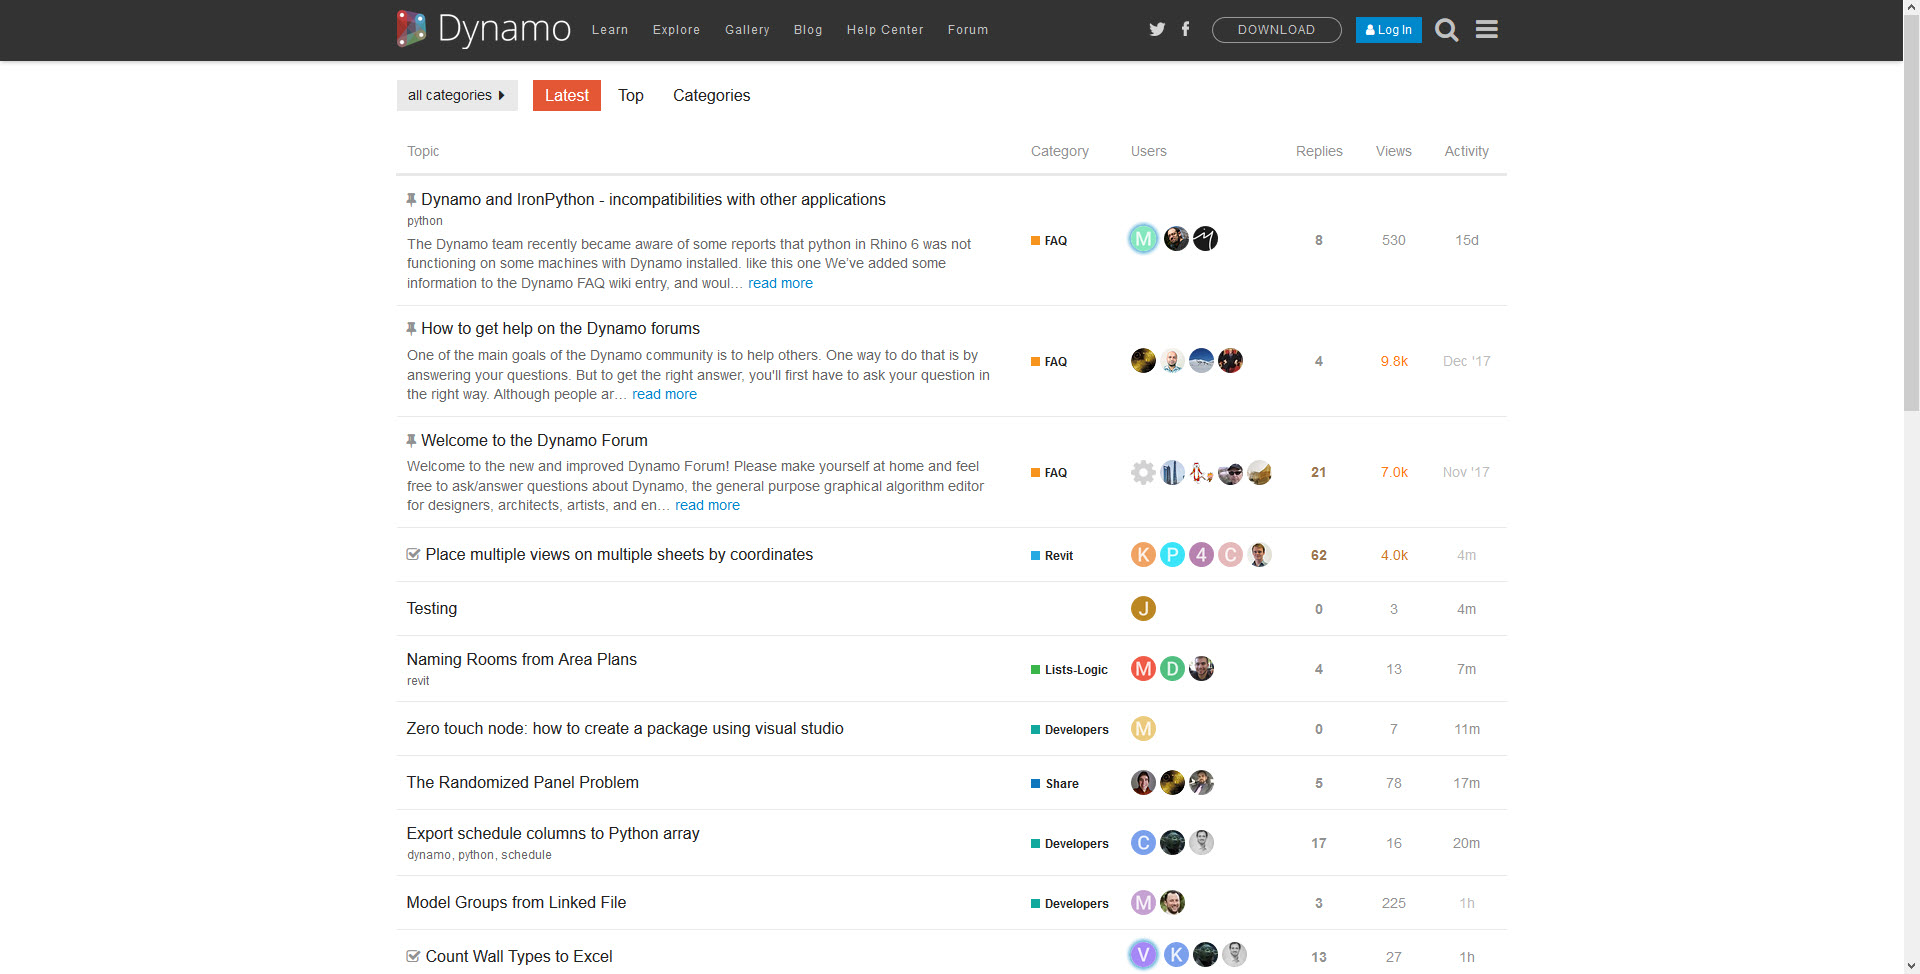Click the orange J user avatar on Testing

coord(1143,608)
